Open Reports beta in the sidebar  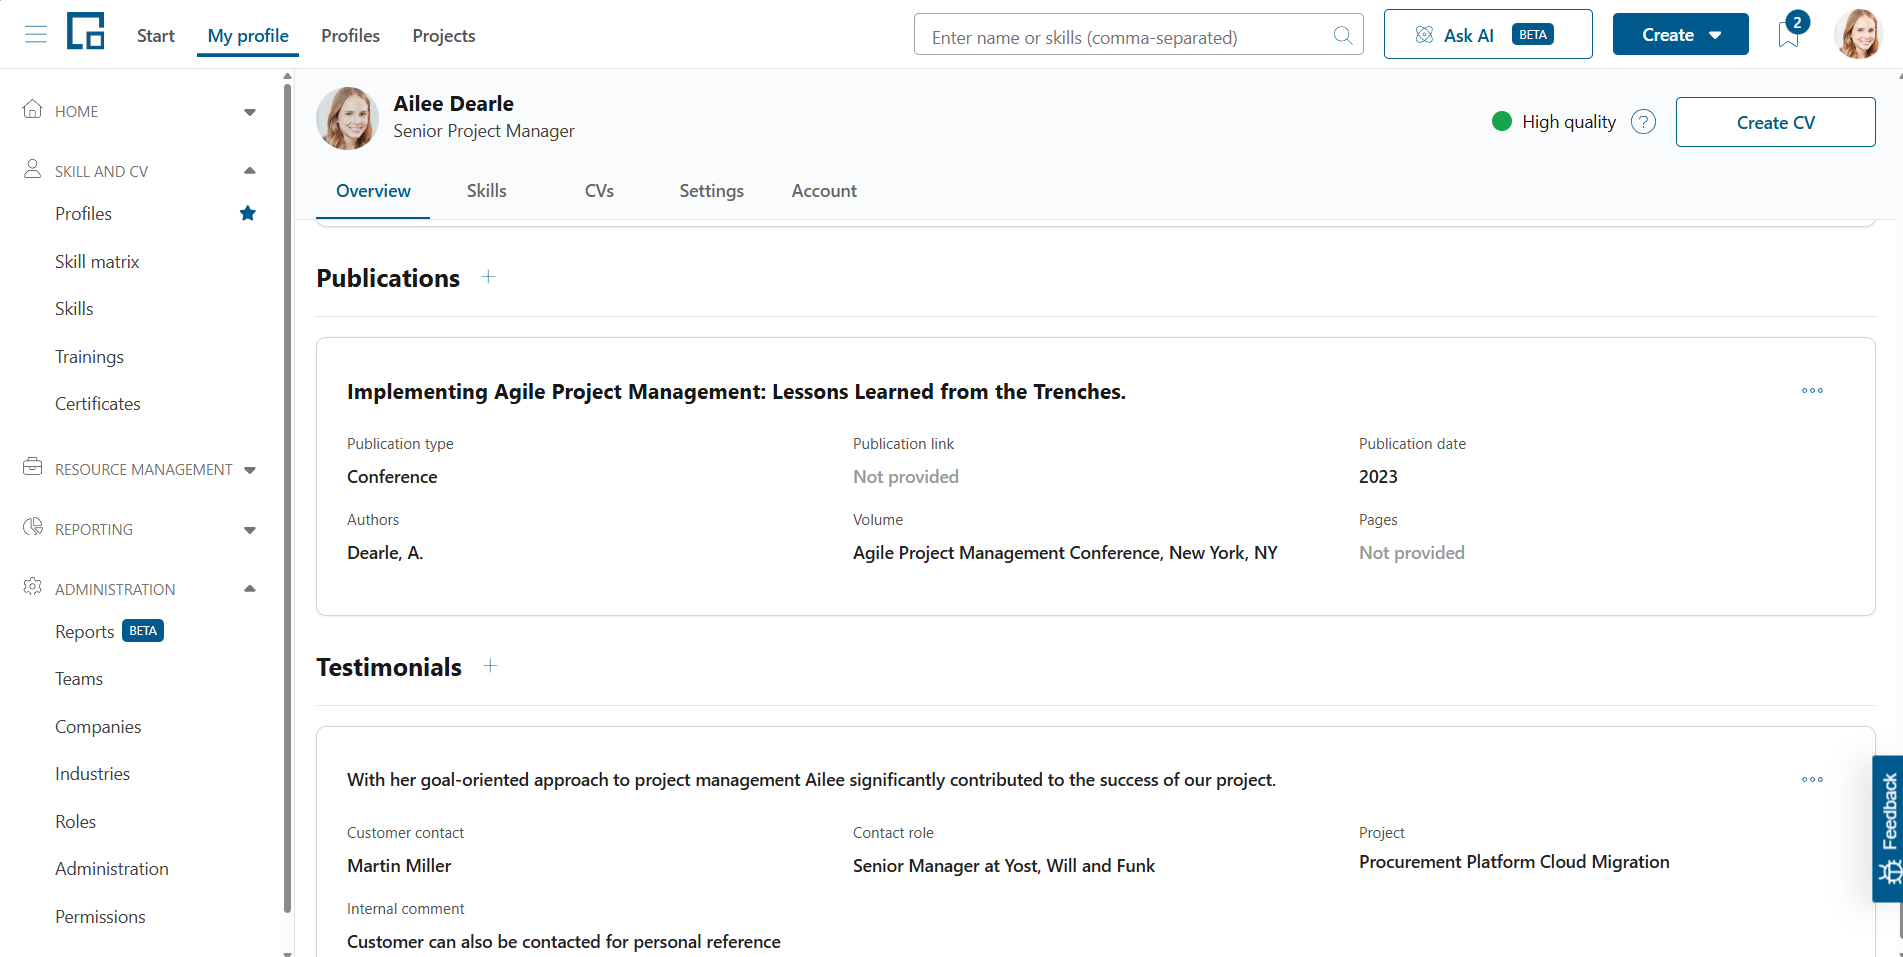[109, 632]
